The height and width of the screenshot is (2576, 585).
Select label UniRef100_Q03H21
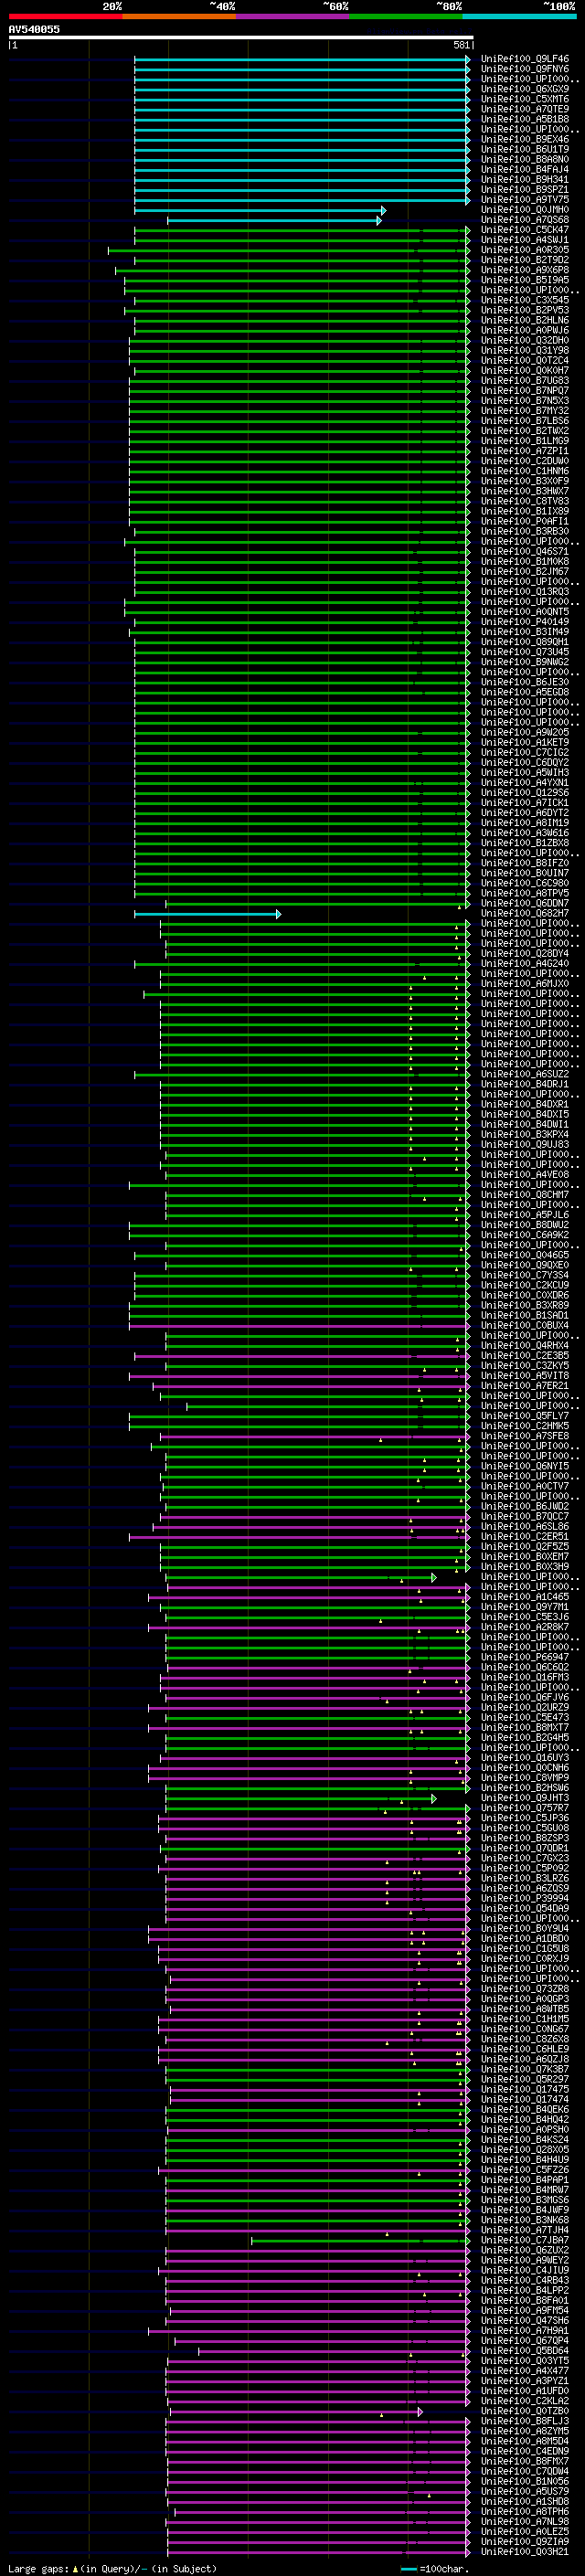point(524,2552)
